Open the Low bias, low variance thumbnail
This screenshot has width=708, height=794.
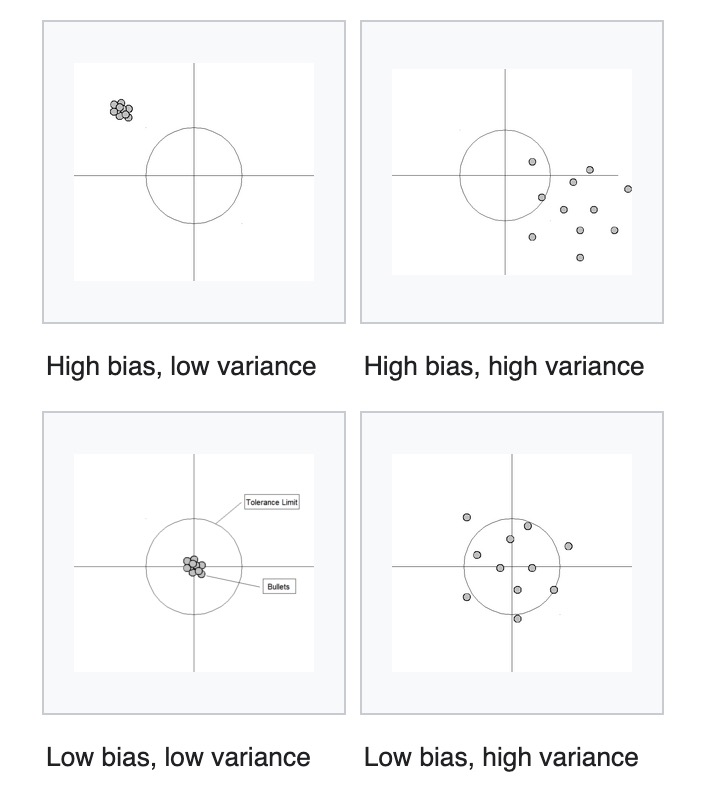tap(194, 563)
